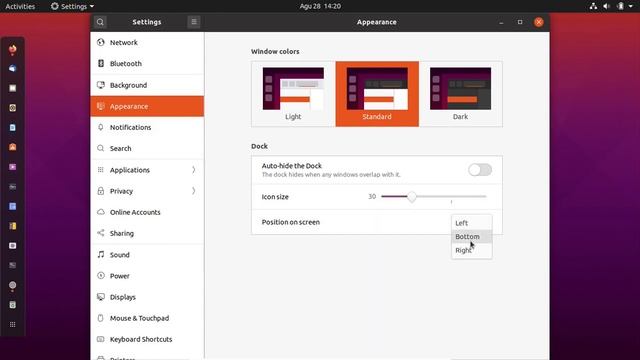Screen dimensions: 640x360
Task: Launch Thunderbird from the dock
Action: click(13, 69)
